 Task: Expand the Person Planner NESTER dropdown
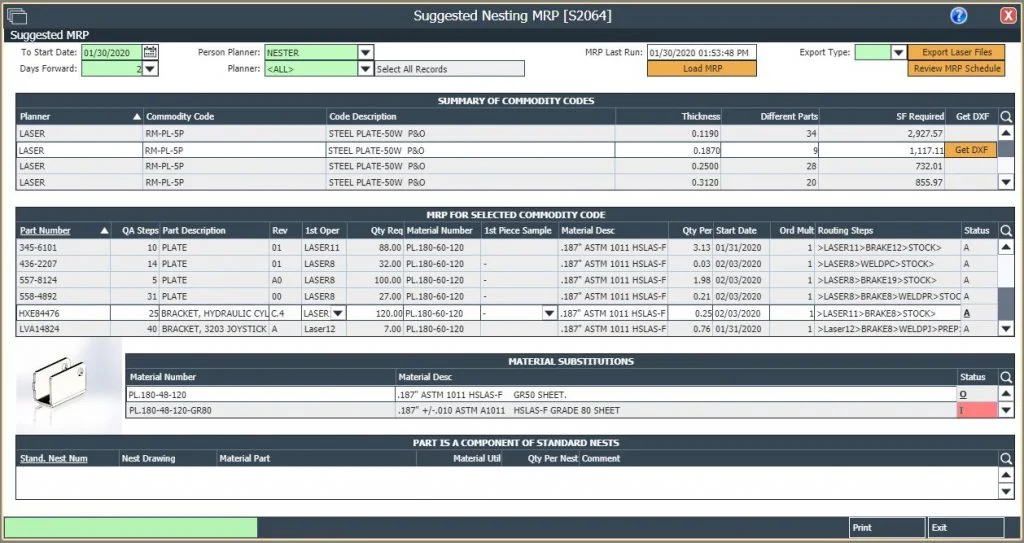point(366,52)
